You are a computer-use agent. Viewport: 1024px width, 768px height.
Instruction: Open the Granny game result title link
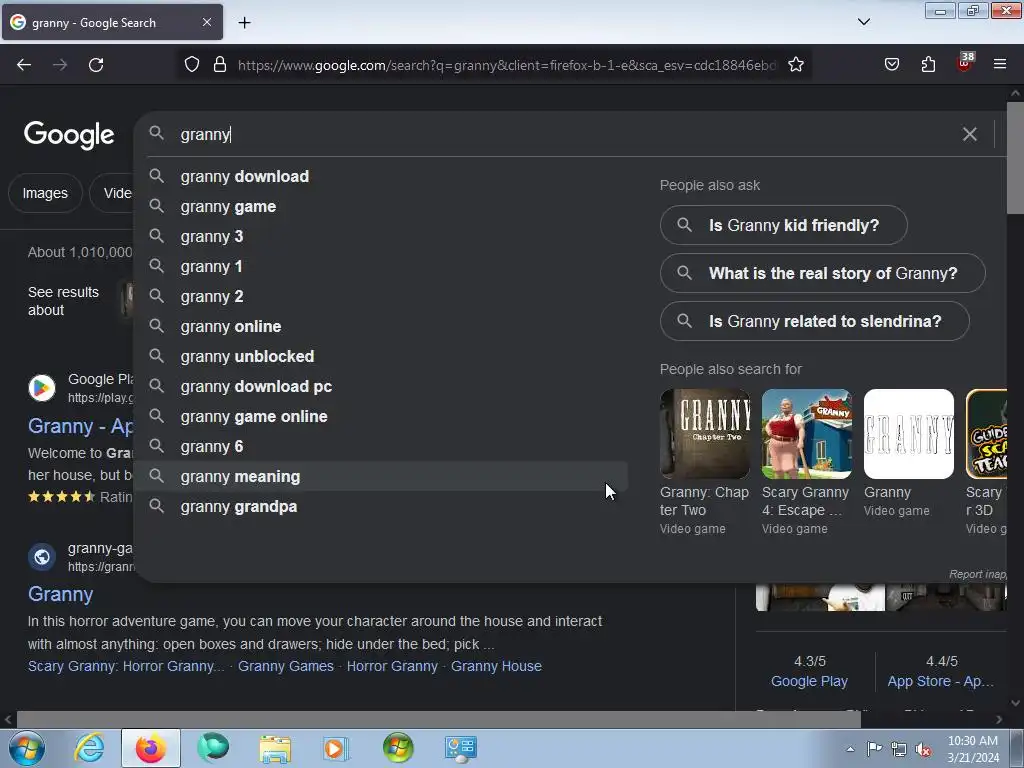[61, 594]
